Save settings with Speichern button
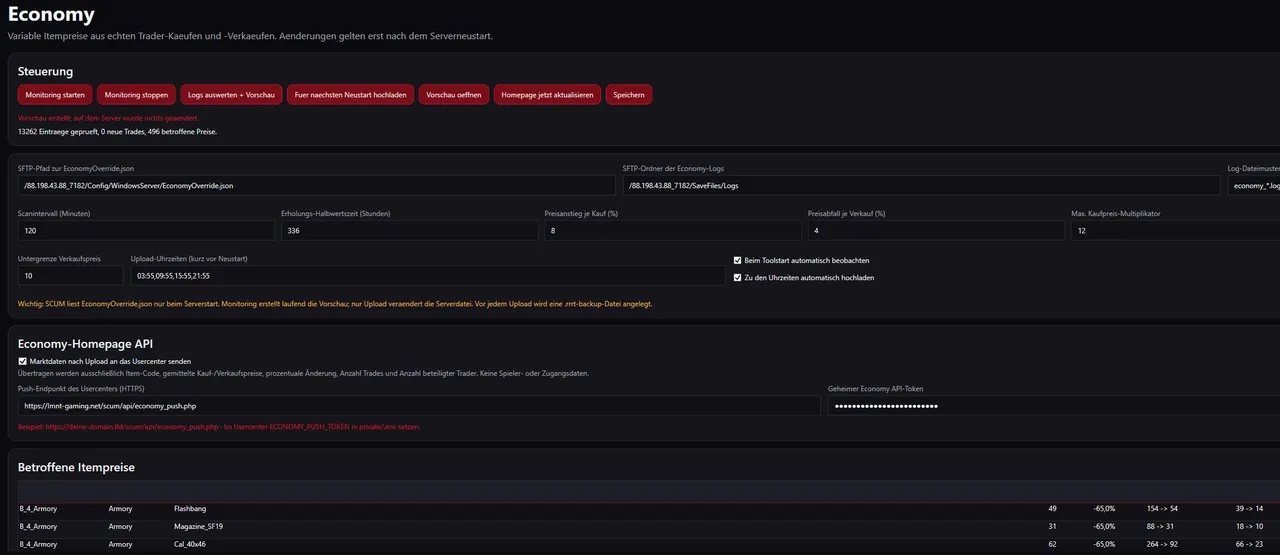1280x555 pixels. [629, 94]
